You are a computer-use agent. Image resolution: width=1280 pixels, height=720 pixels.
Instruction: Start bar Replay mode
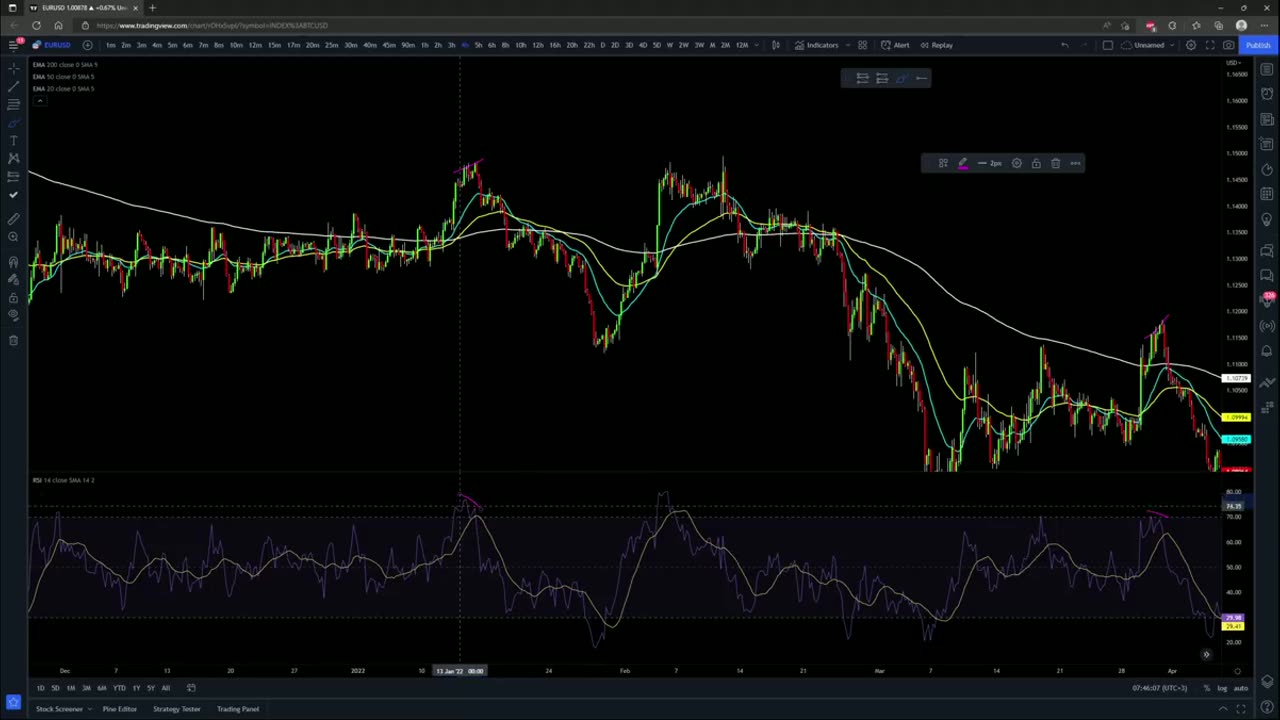[937, 45]
